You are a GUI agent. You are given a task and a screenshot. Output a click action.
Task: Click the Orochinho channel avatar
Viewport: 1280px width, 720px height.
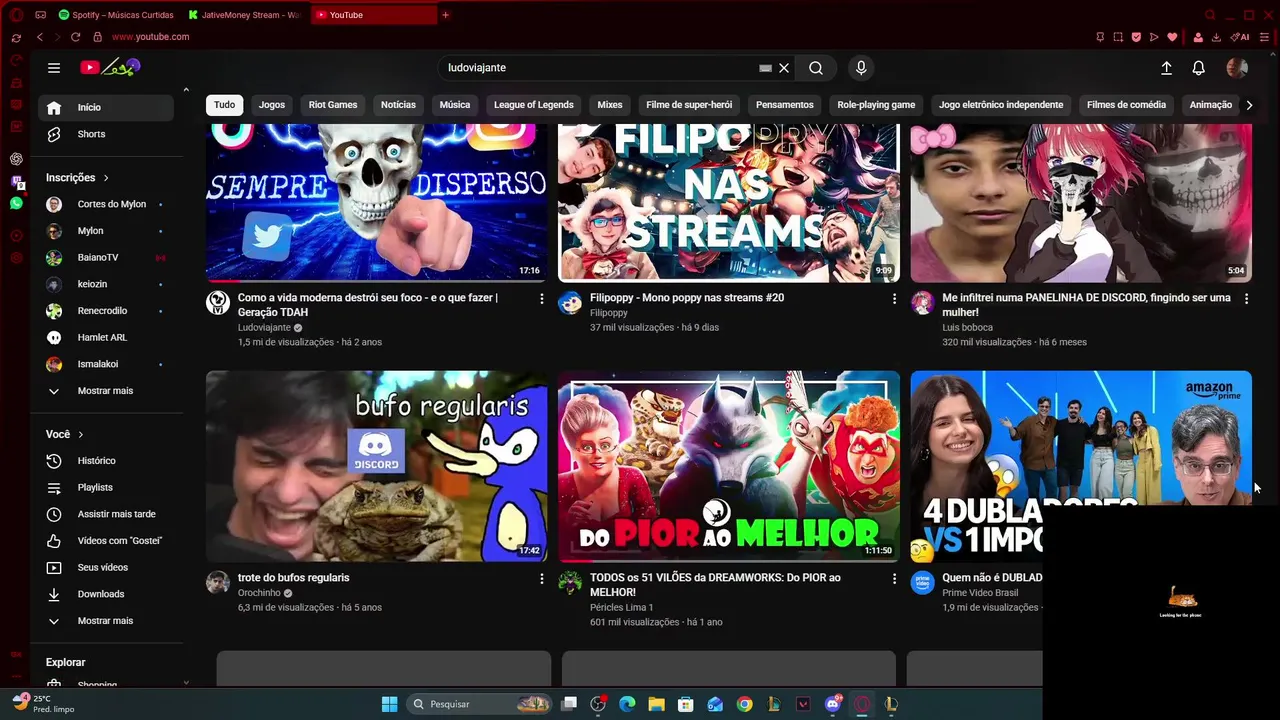pos(218,583)
